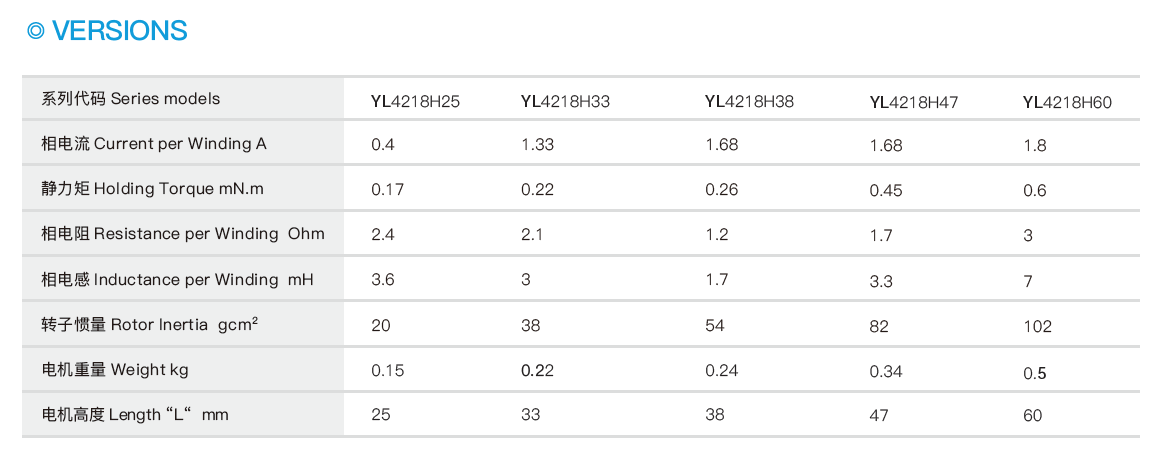Select rotor inertia value 102
1166x465 pixels.
1037,327
